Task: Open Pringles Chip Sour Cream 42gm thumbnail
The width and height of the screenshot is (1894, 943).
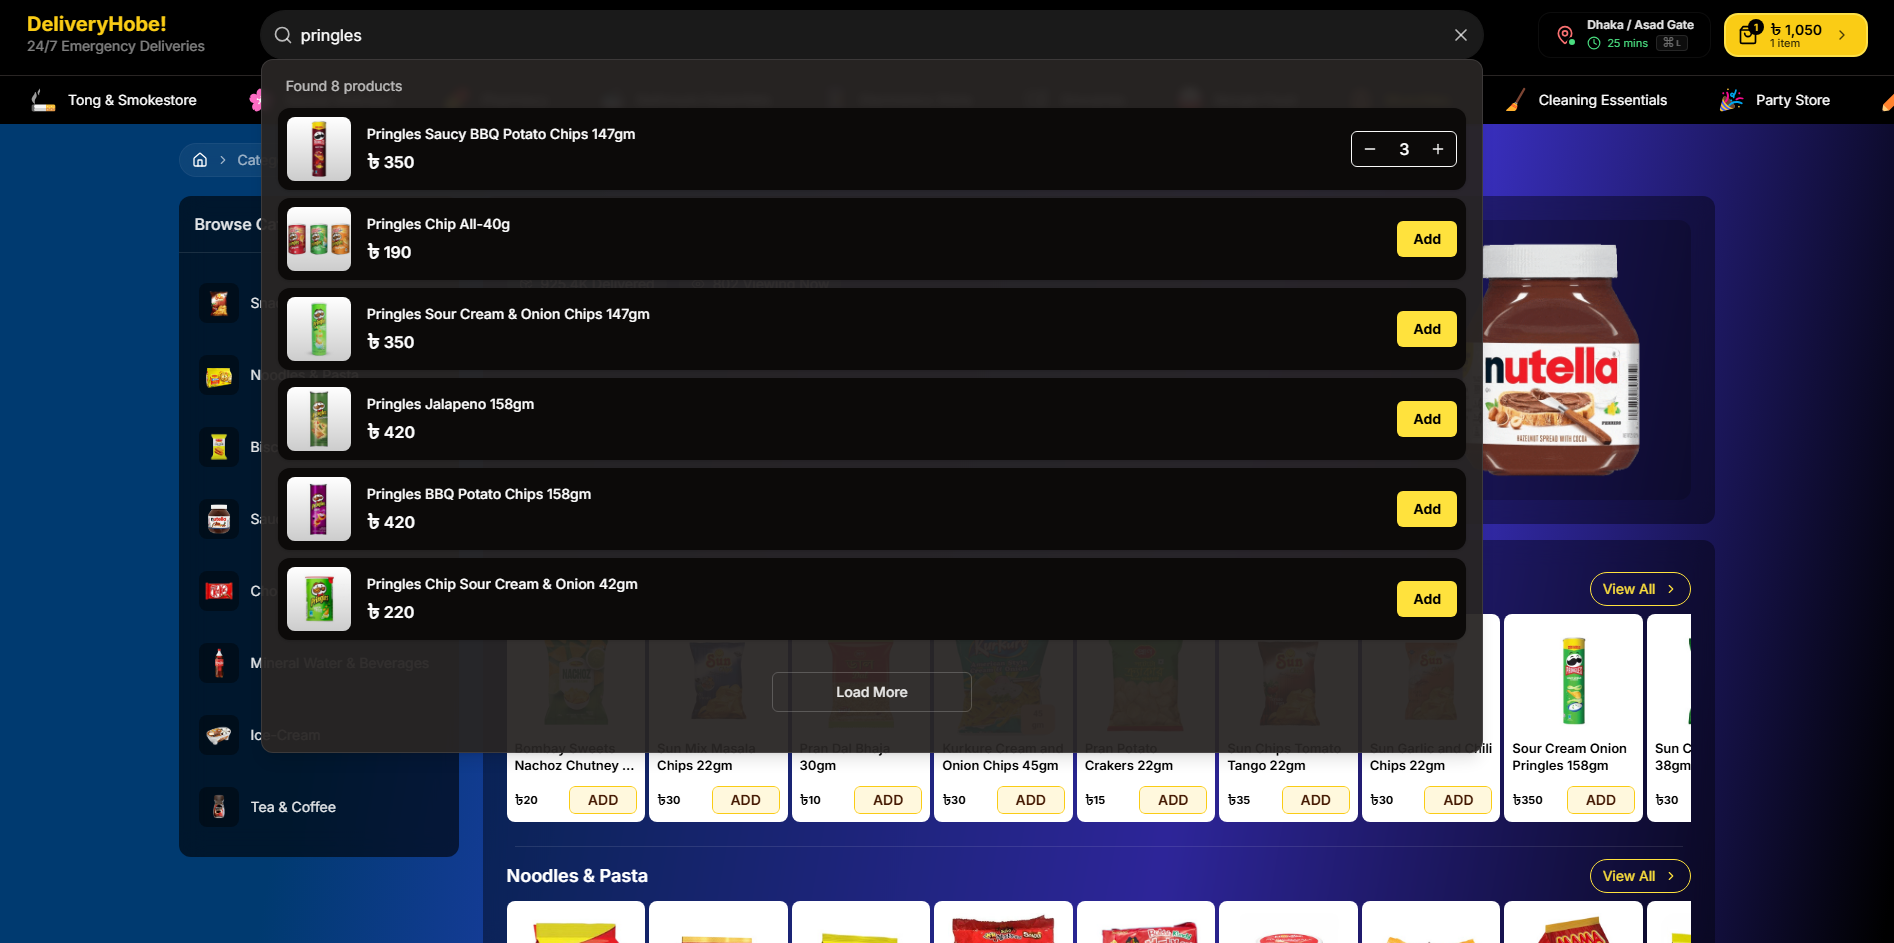Action: (319, 599)
